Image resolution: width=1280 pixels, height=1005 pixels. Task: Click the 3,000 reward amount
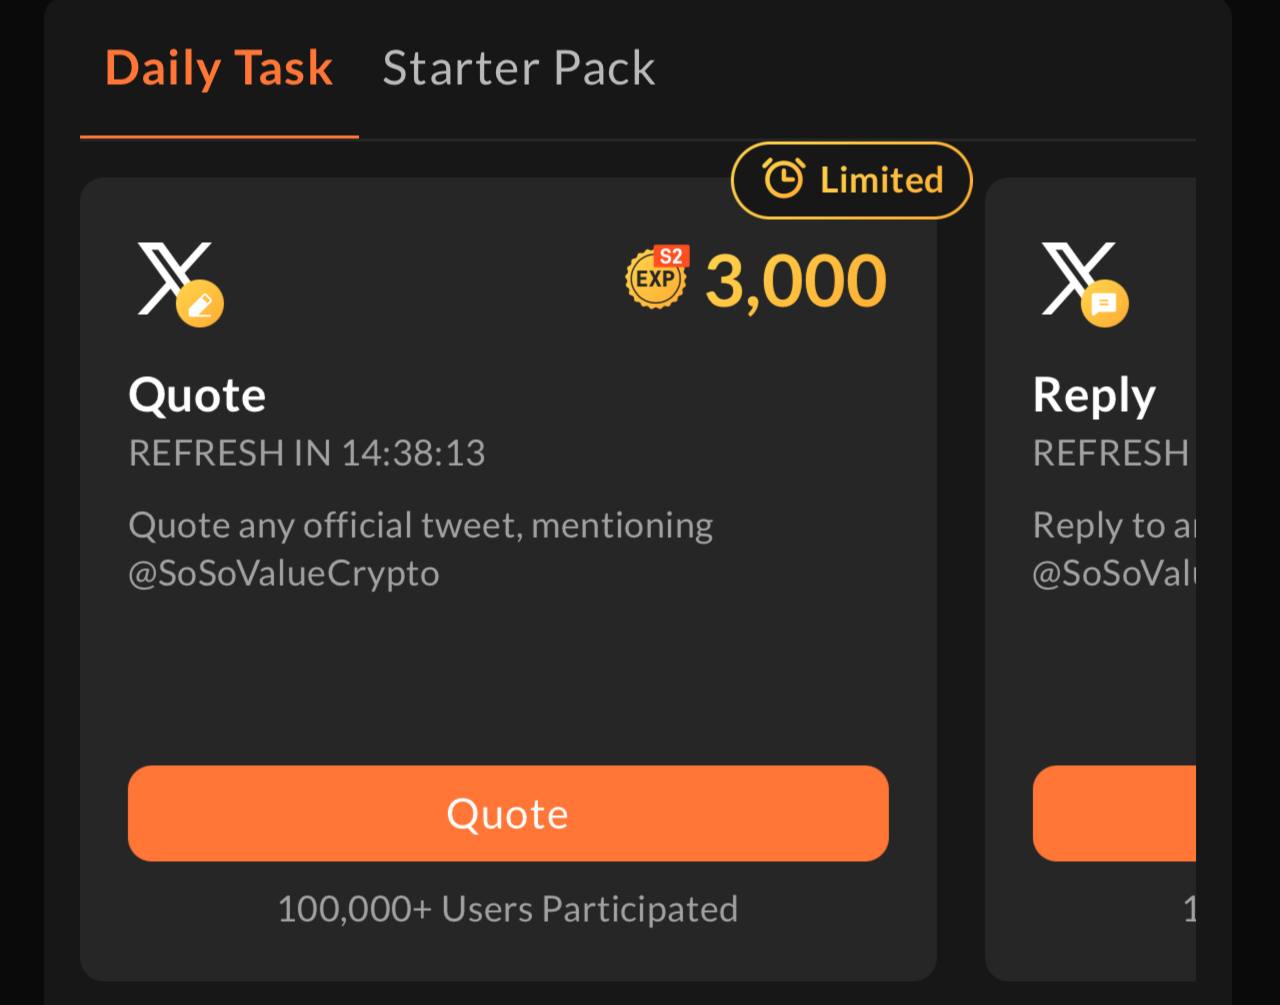point(796,281)
